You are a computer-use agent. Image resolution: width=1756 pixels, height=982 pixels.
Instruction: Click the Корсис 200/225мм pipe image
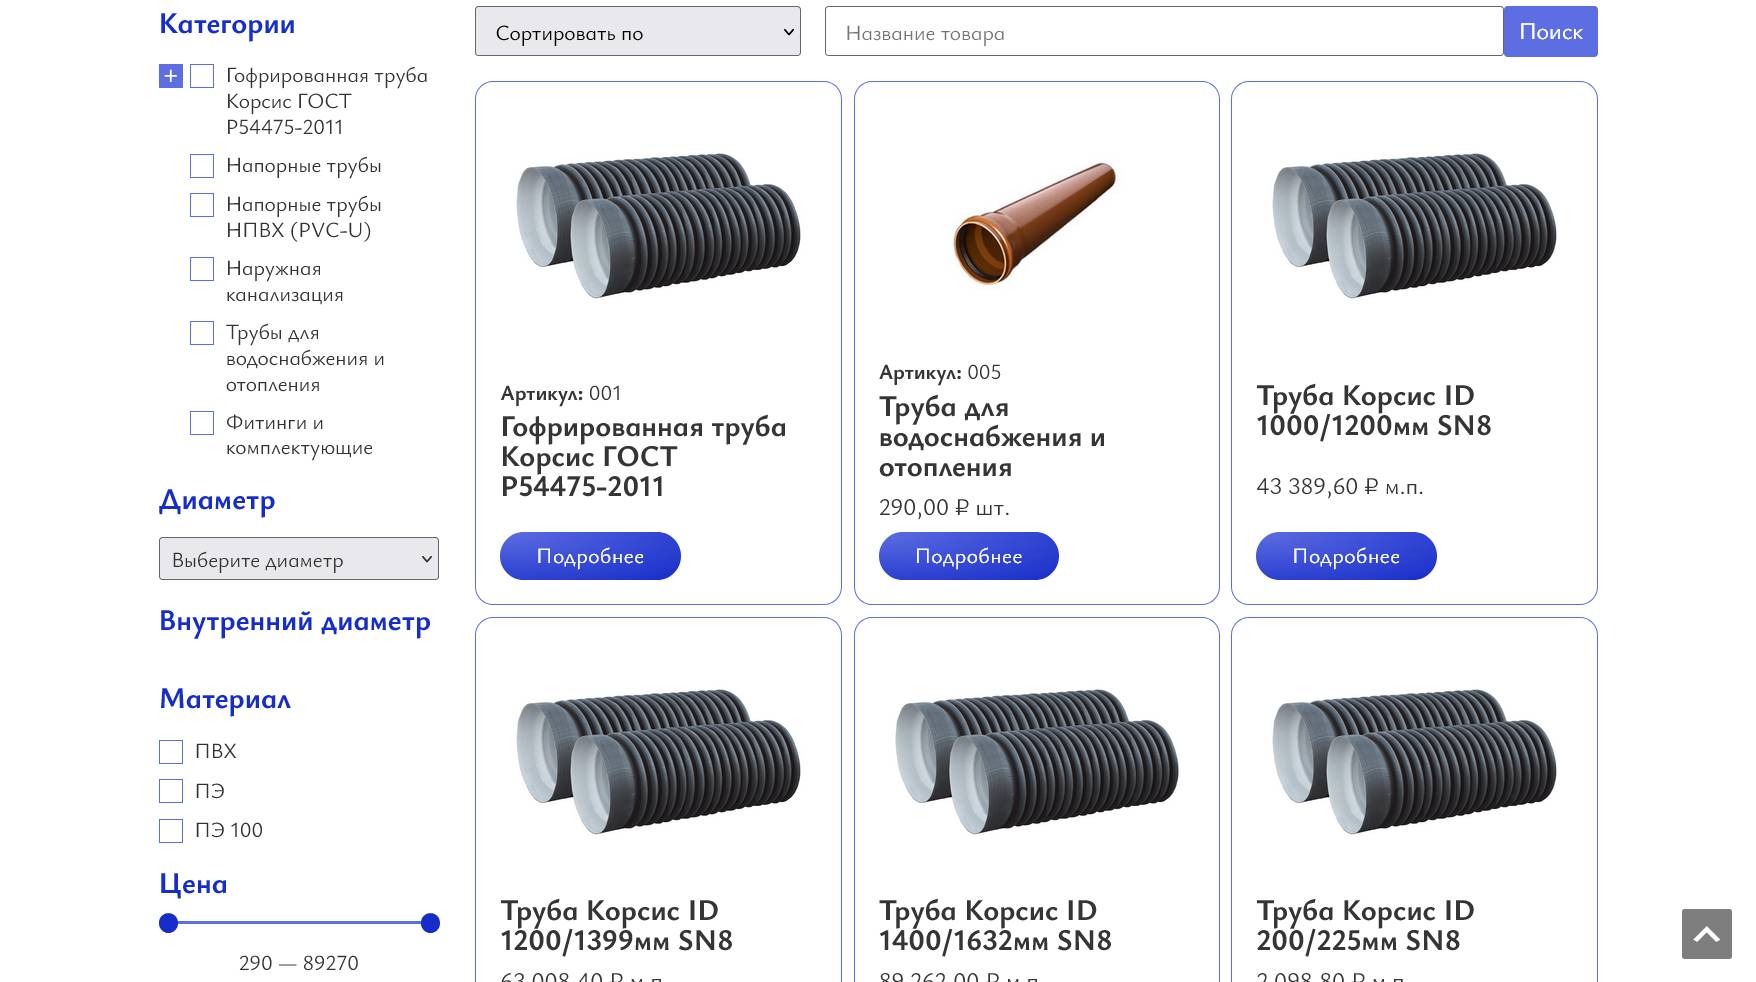[1413, 760]
